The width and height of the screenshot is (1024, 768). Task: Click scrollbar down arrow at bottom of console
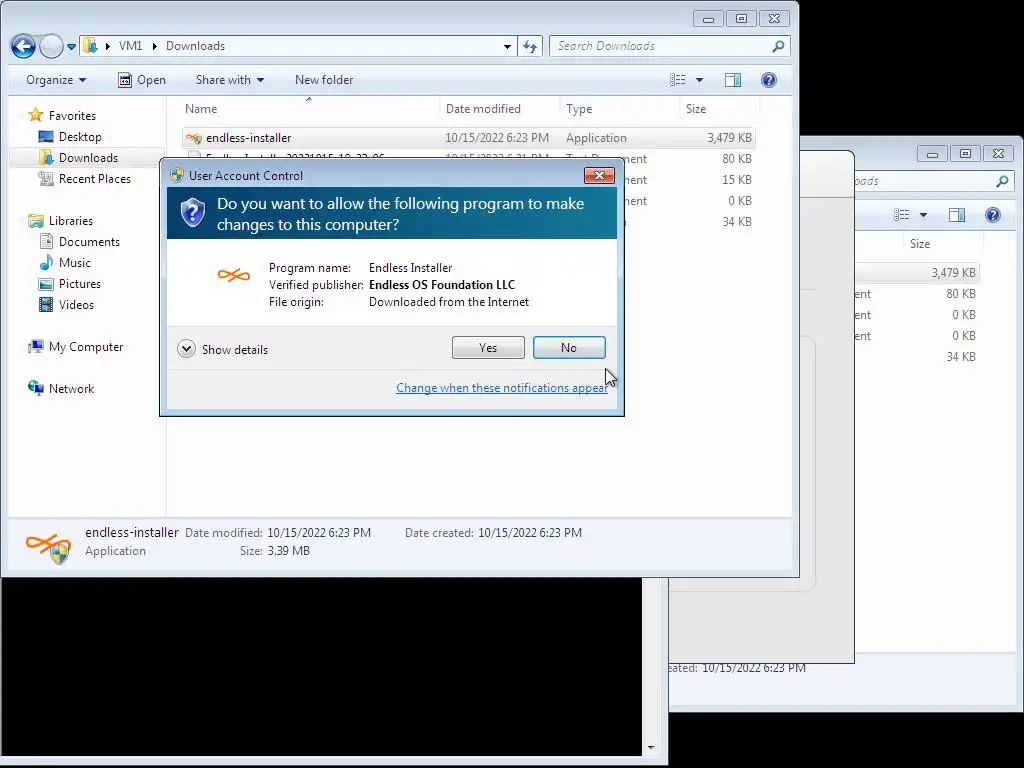(x=650, y=748)
